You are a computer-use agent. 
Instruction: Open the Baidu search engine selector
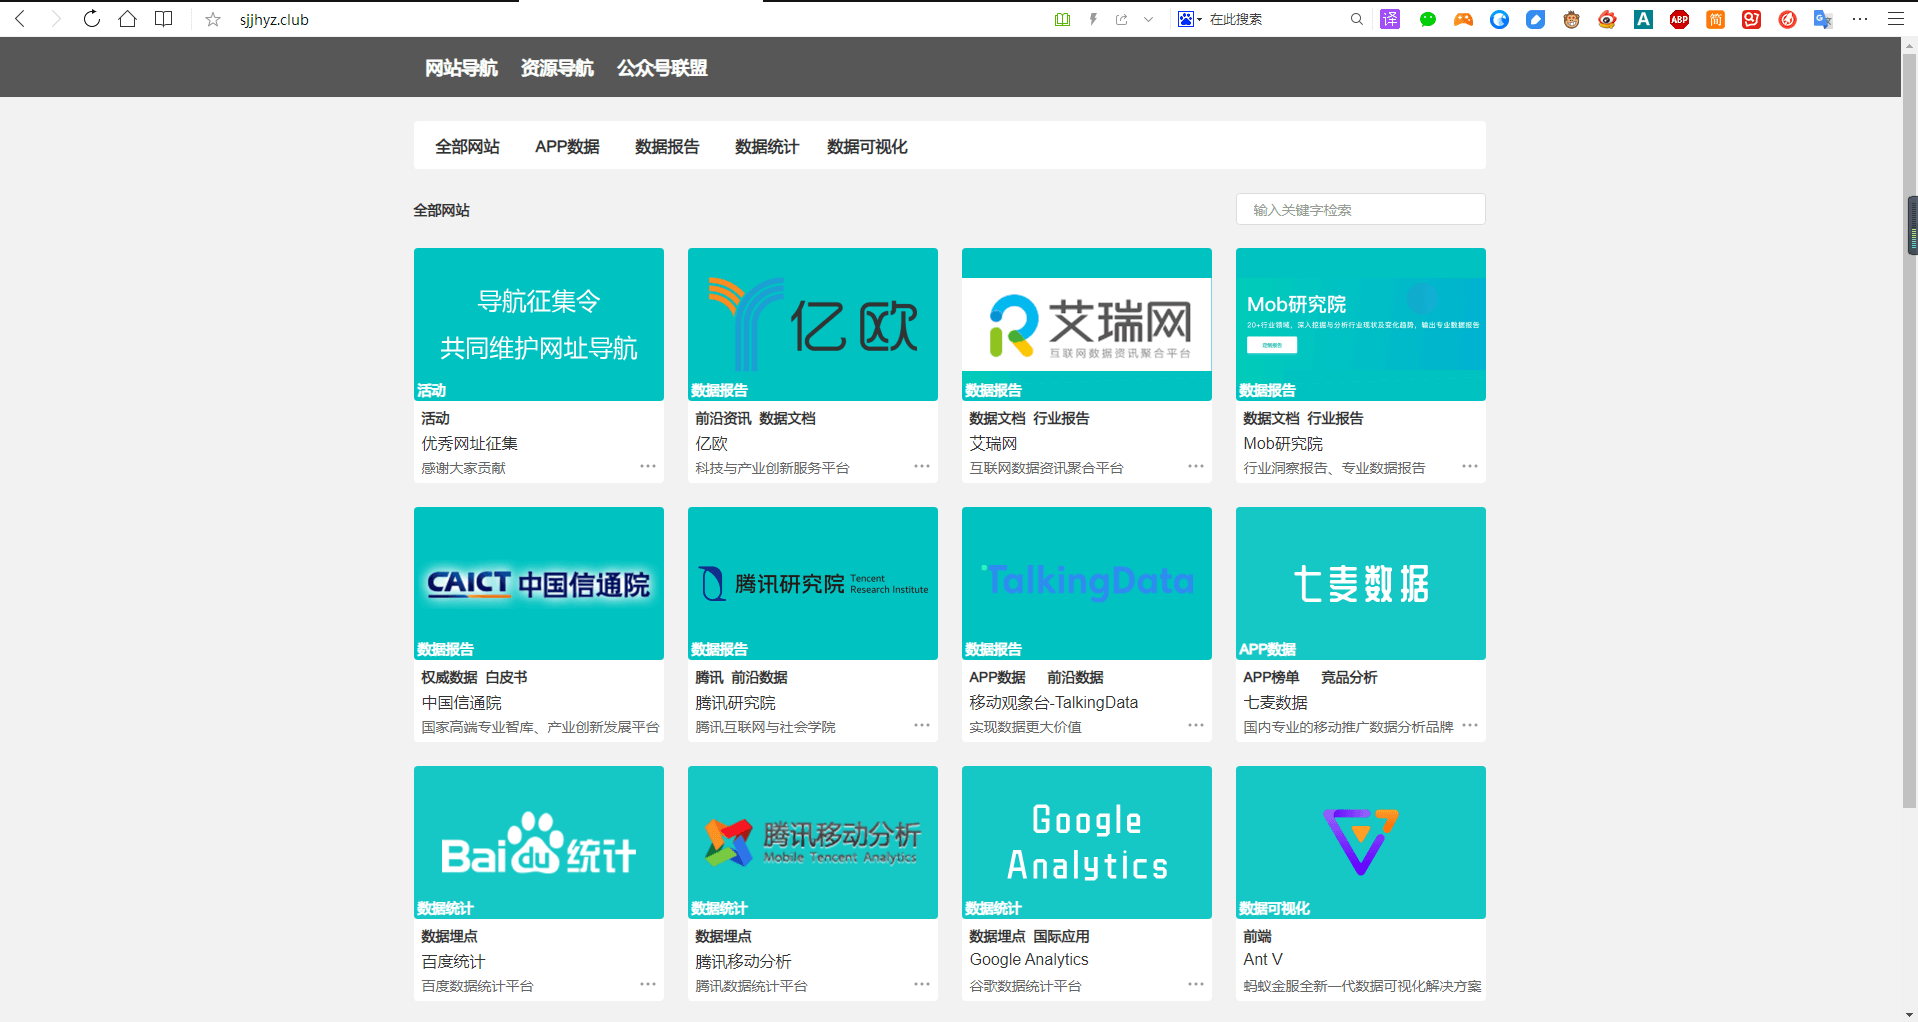[1189, 19]
